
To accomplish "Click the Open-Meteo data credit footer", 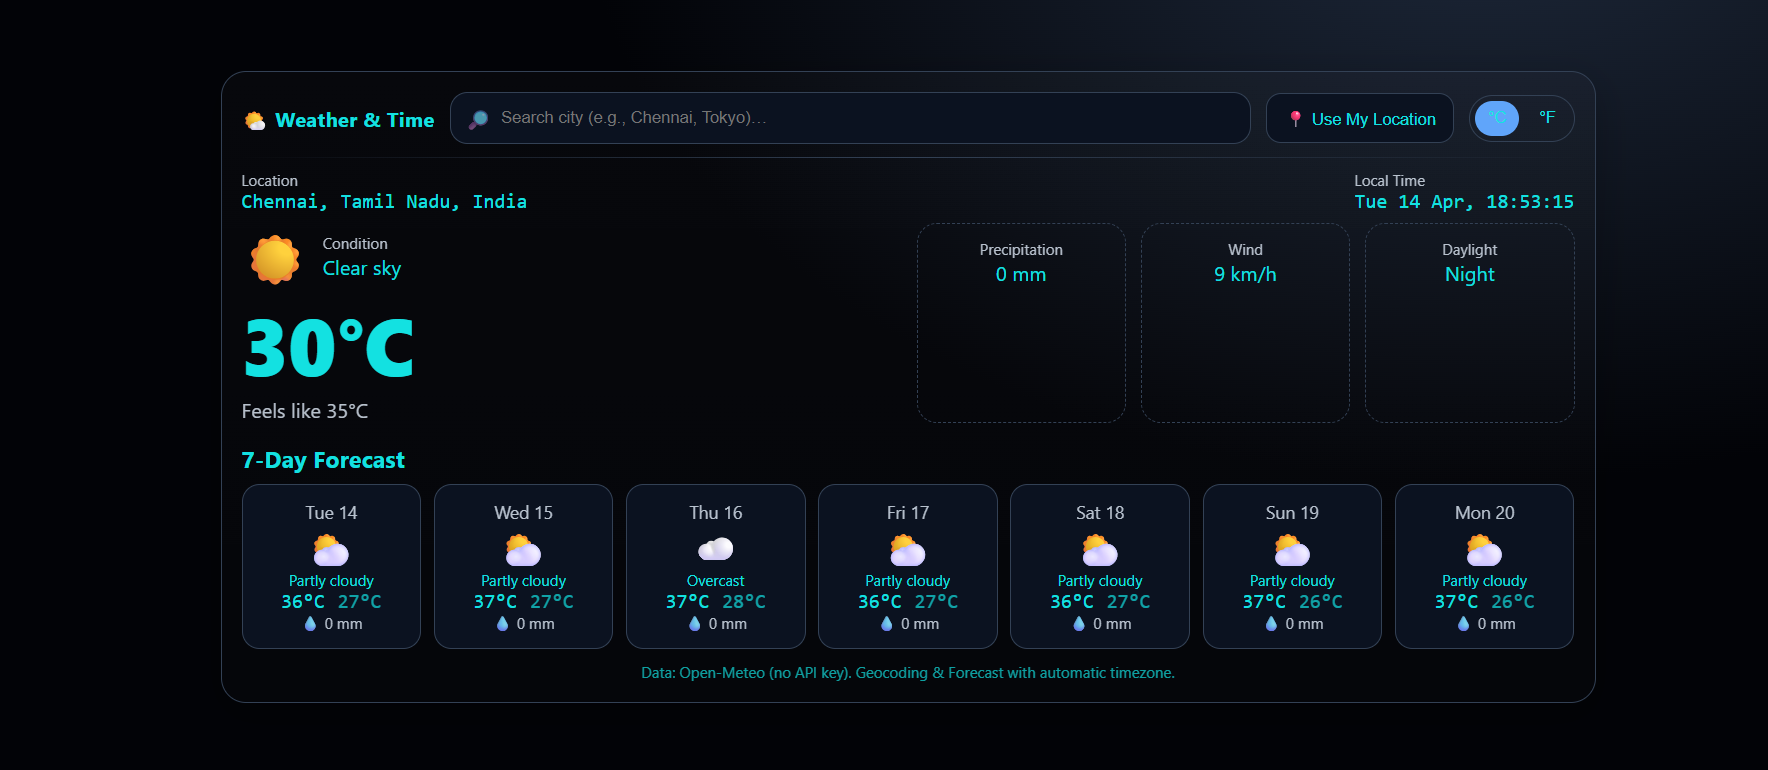I will (x=908, y=673).
